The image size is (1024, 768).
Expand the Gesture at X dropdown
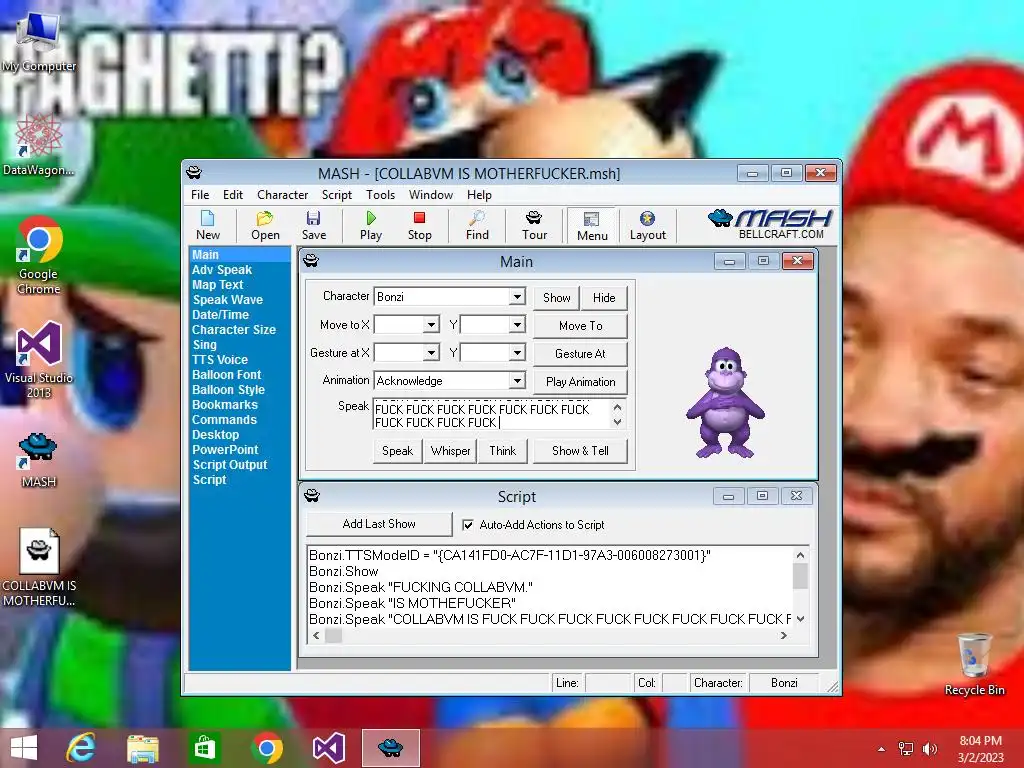[x=431, y=353]
